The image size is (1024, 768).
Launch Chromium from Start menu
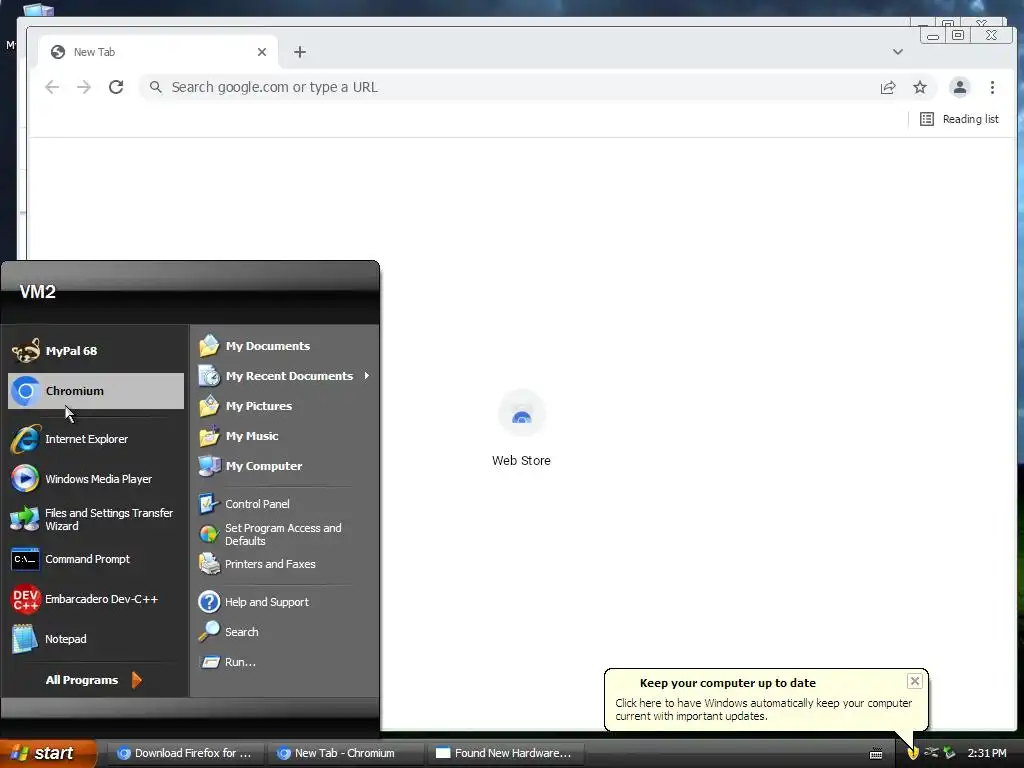[95, 391]
